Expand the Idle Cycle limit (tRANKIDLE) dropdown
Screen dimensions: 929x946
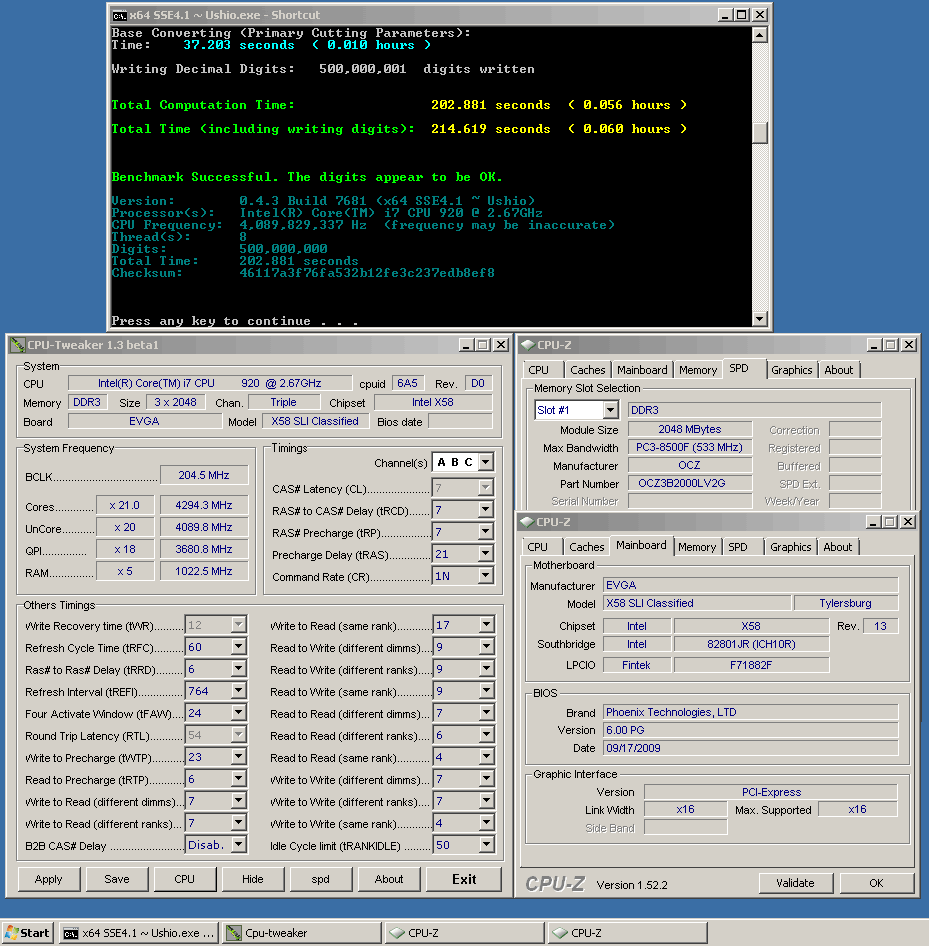[485, 845]
